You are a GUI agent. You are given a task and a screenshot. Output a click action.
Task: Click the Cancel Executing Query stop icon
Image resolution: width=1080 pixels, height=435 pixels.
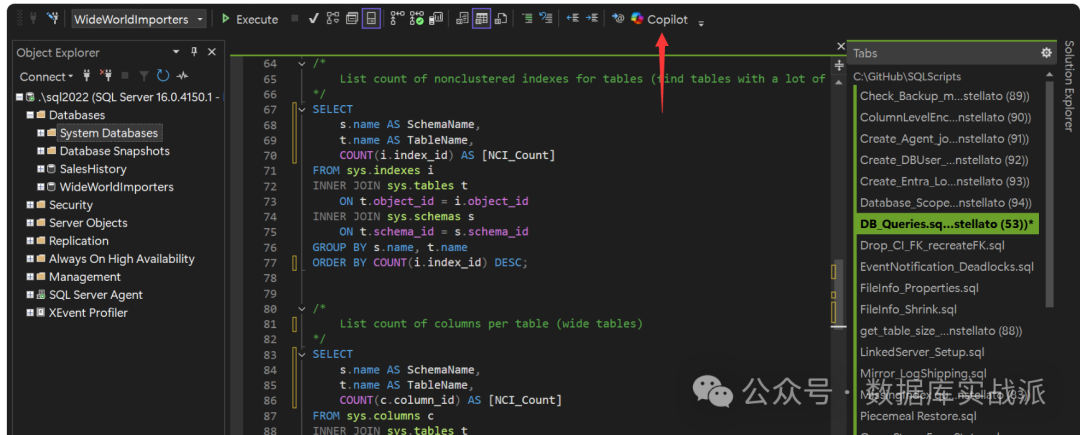[x=295, y=19]
